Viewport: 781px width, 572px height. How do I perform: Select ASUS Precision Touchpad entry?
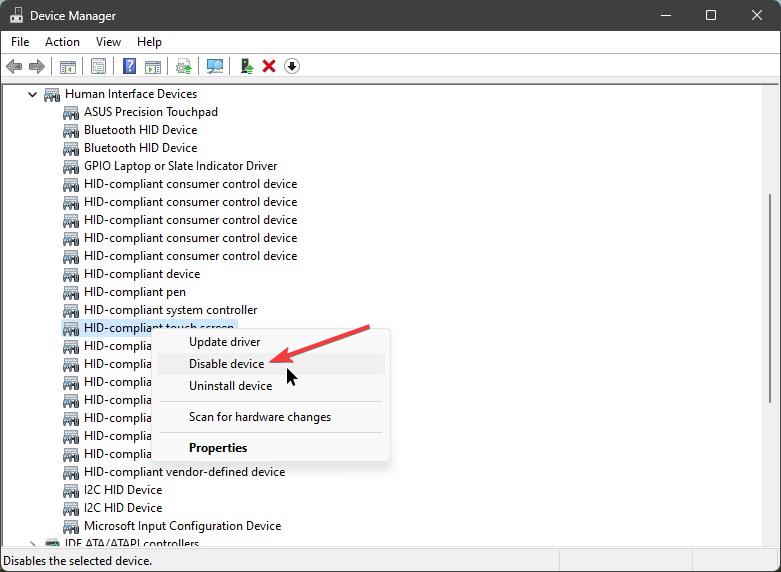click(151, 112)
